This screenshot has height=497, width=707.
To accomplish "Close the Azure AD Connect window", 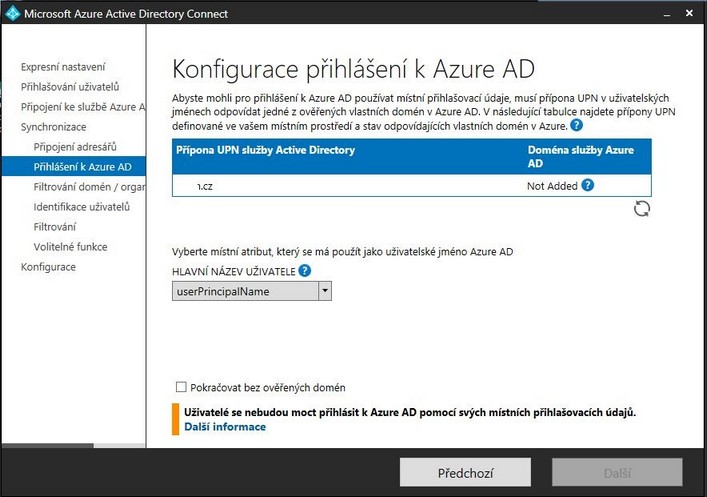I will [689, 13].
